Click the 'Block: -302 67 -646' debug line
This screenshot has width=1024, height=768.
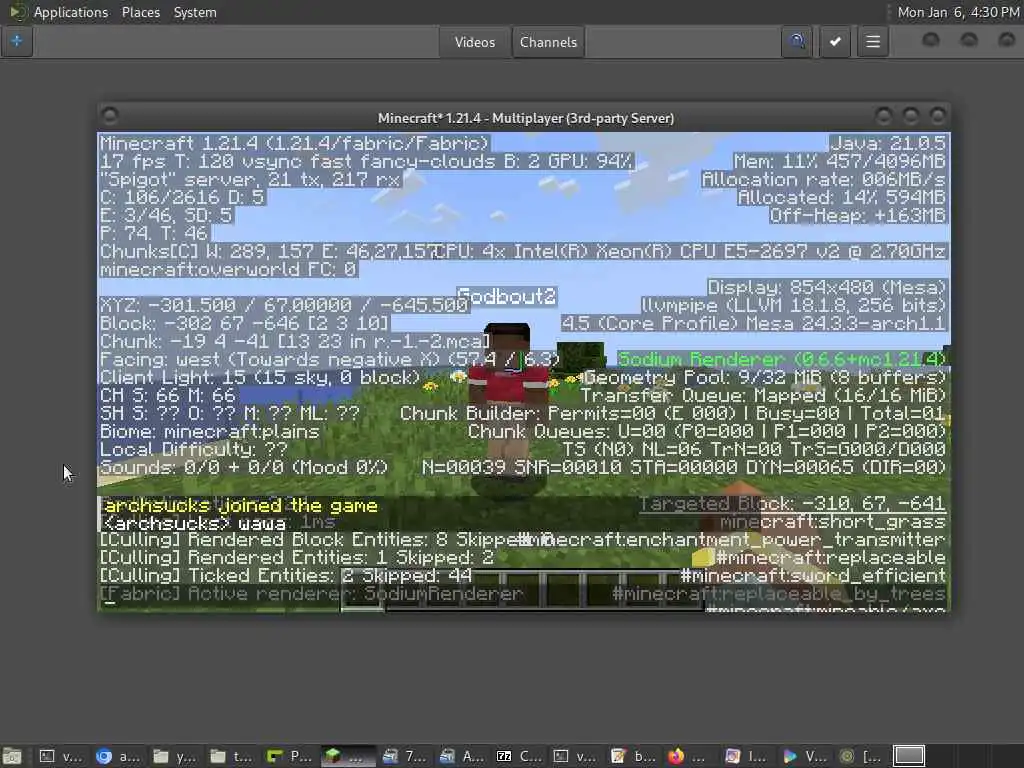coord(244,323)
